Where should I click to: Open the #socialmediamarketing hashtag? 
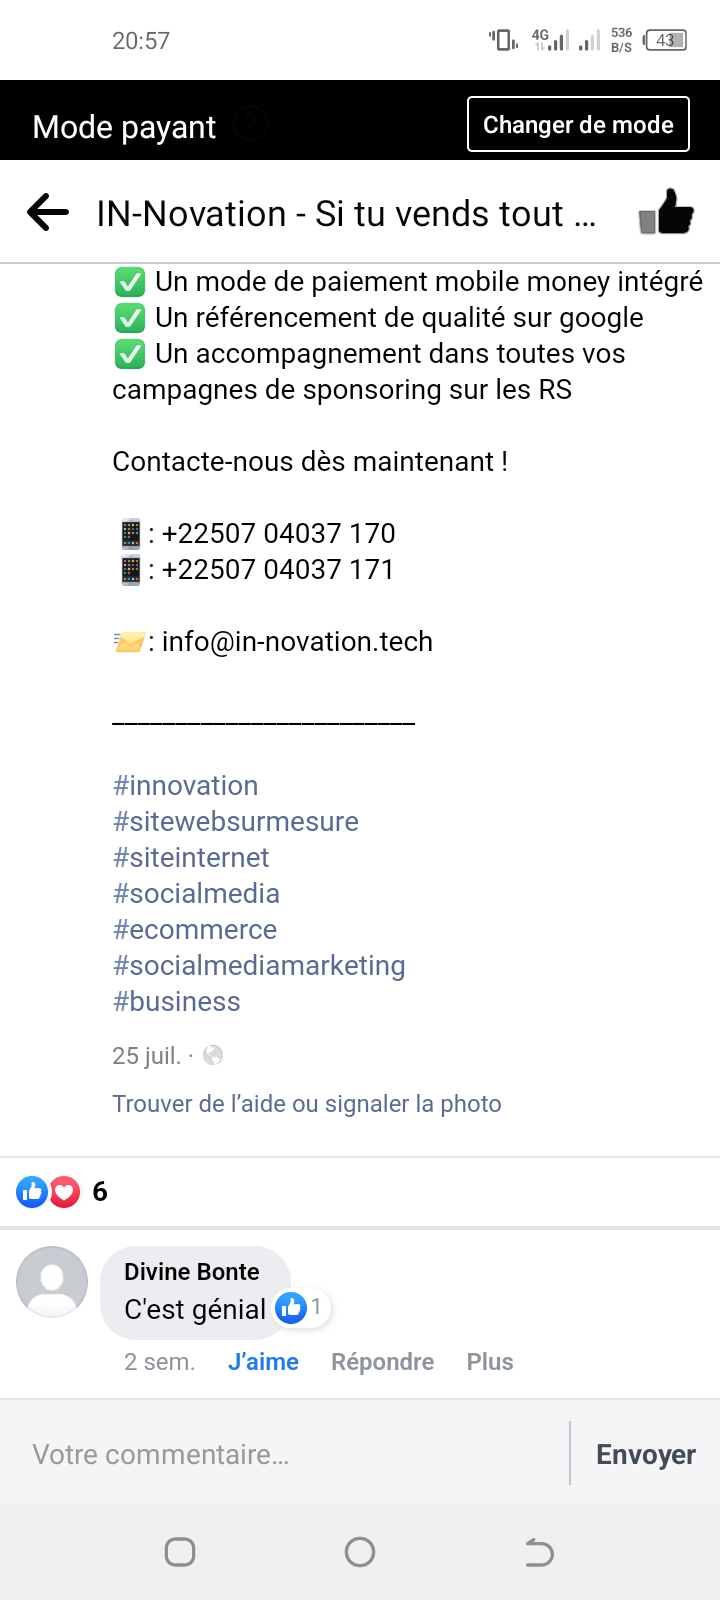(x=259, y=966)
